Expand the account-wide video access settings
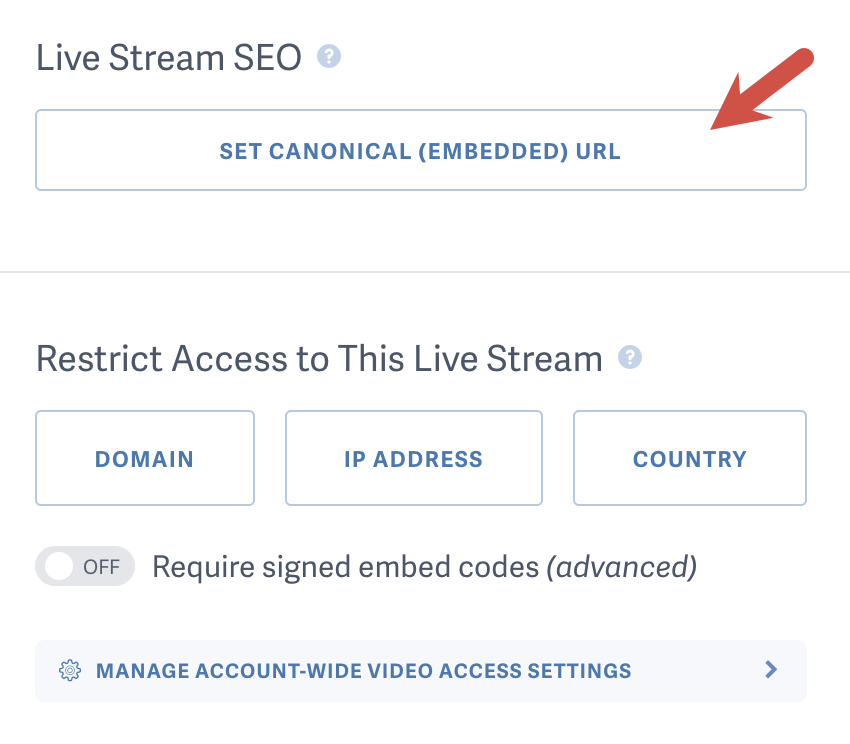 coord(420,671)
